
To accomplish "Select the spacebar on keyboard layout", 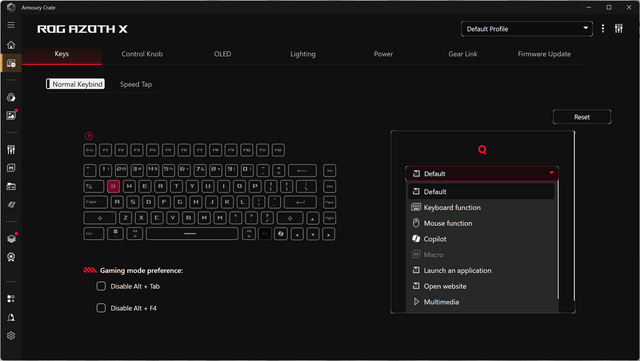I will 192,234.
